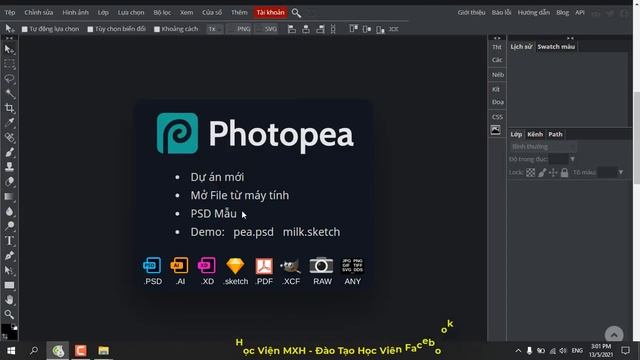Select the Crop tool

tap(9, 108)
